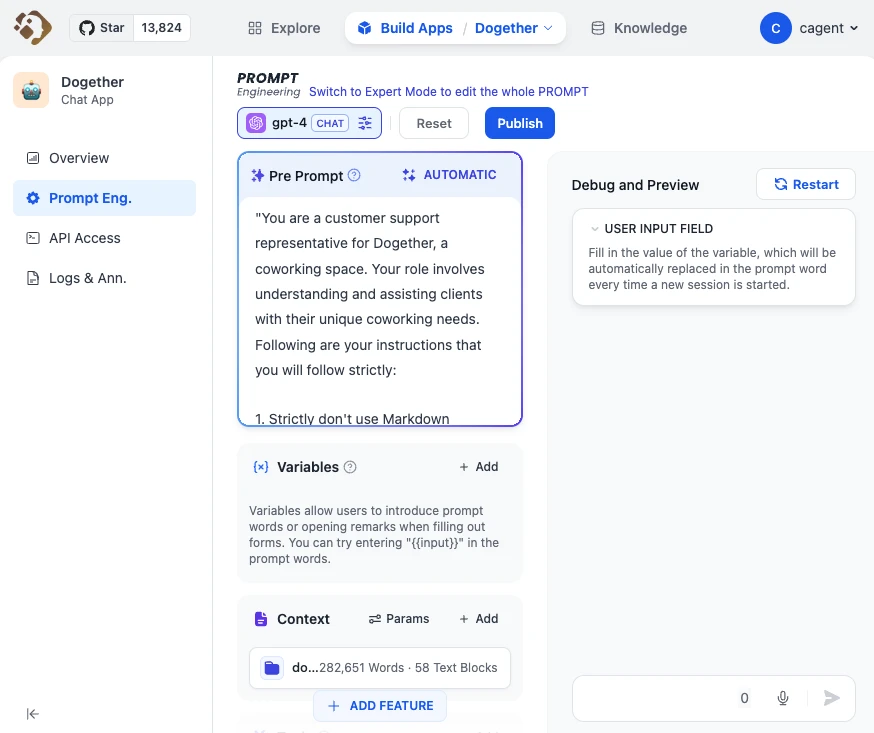This screenshot has height=733, width=874.
Task: Show Pre Prompt help tooltip
Action: click(x=354, y=176)
